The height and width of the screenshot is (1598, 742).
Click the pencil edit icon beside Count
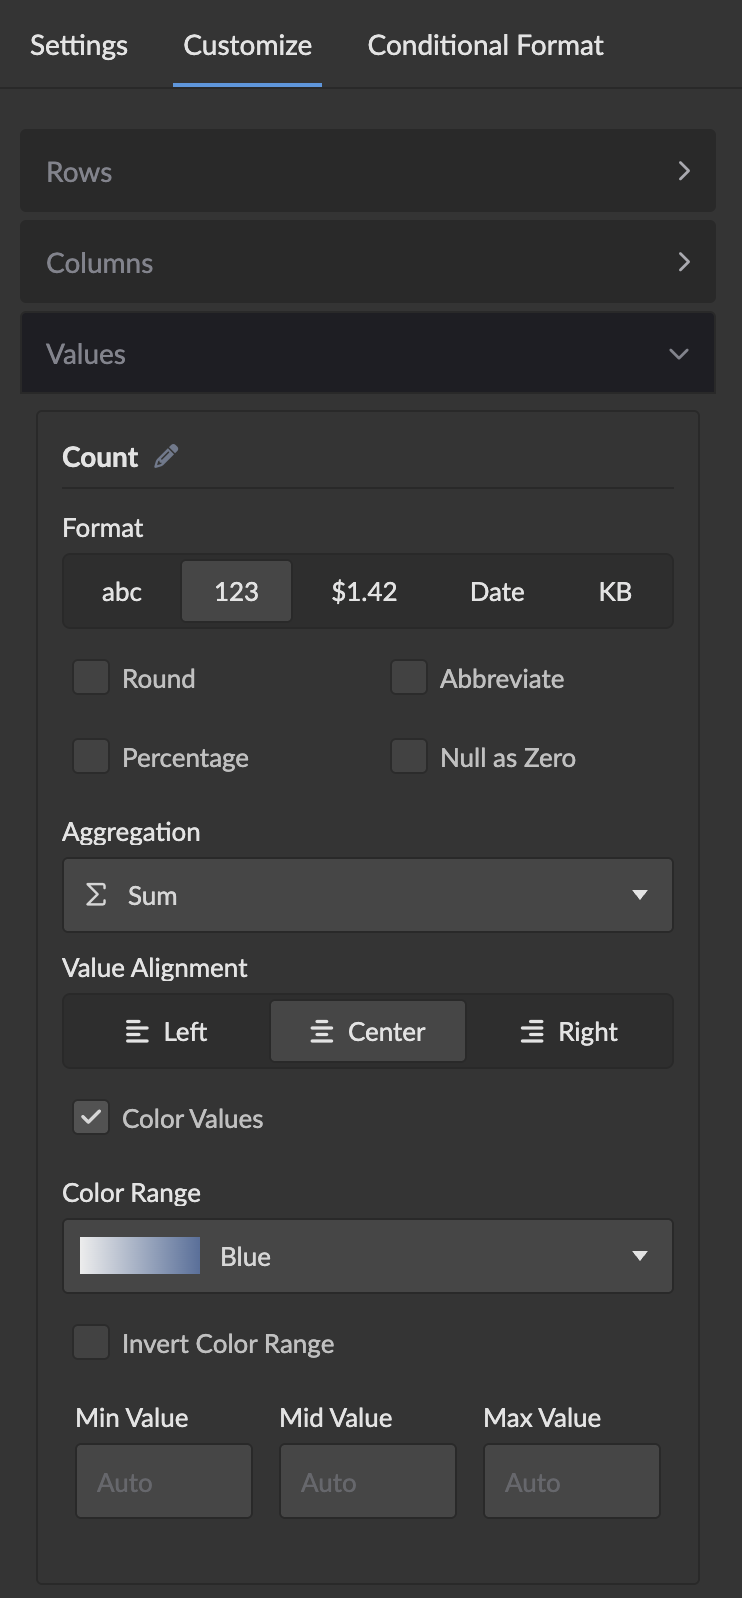pos(166,457)
